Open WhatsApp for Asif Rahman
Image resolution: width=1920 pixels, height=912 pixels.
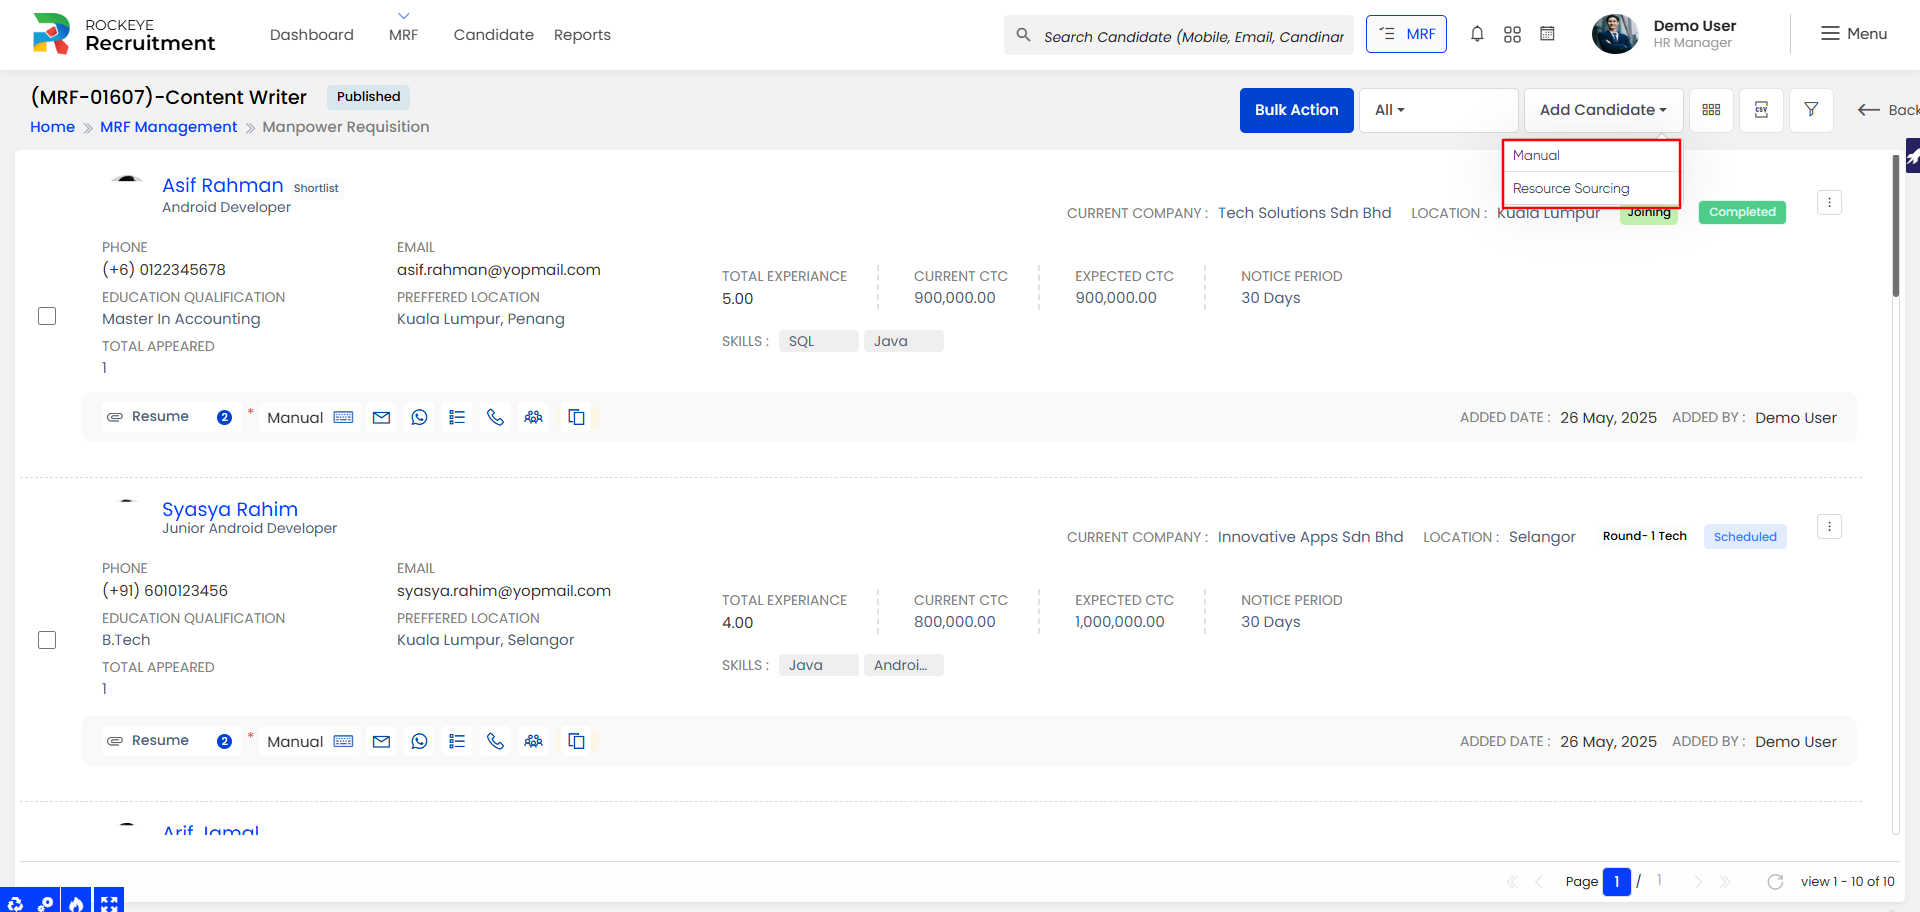pos(419,417)
